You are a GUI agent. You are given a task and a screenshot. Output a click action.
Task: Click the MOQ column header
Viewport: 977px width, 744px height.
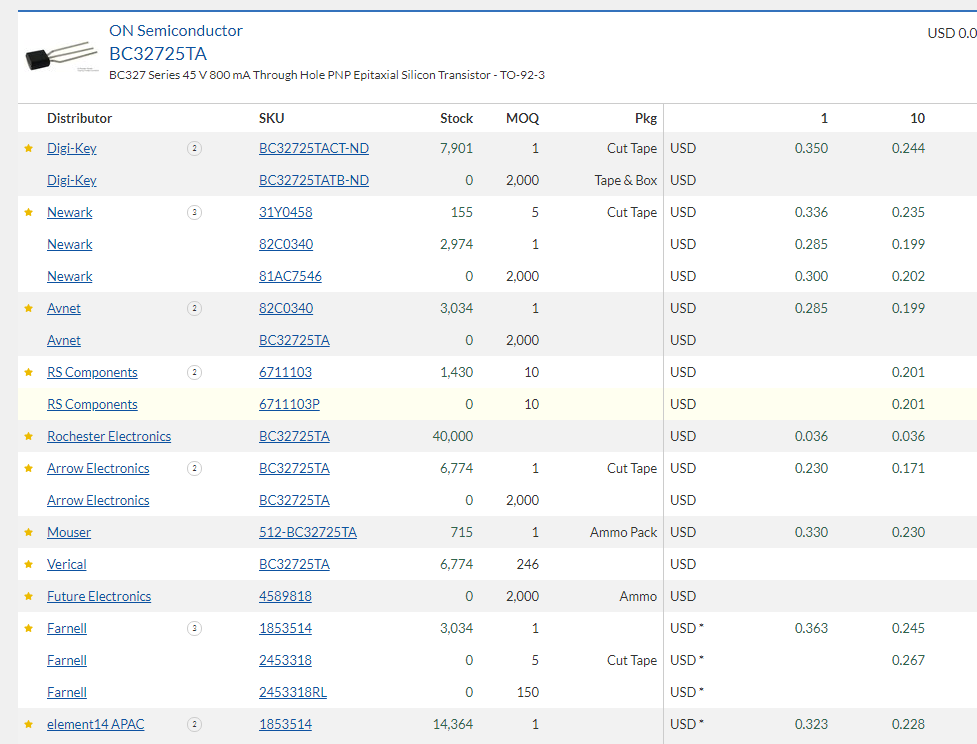[522, 118]
